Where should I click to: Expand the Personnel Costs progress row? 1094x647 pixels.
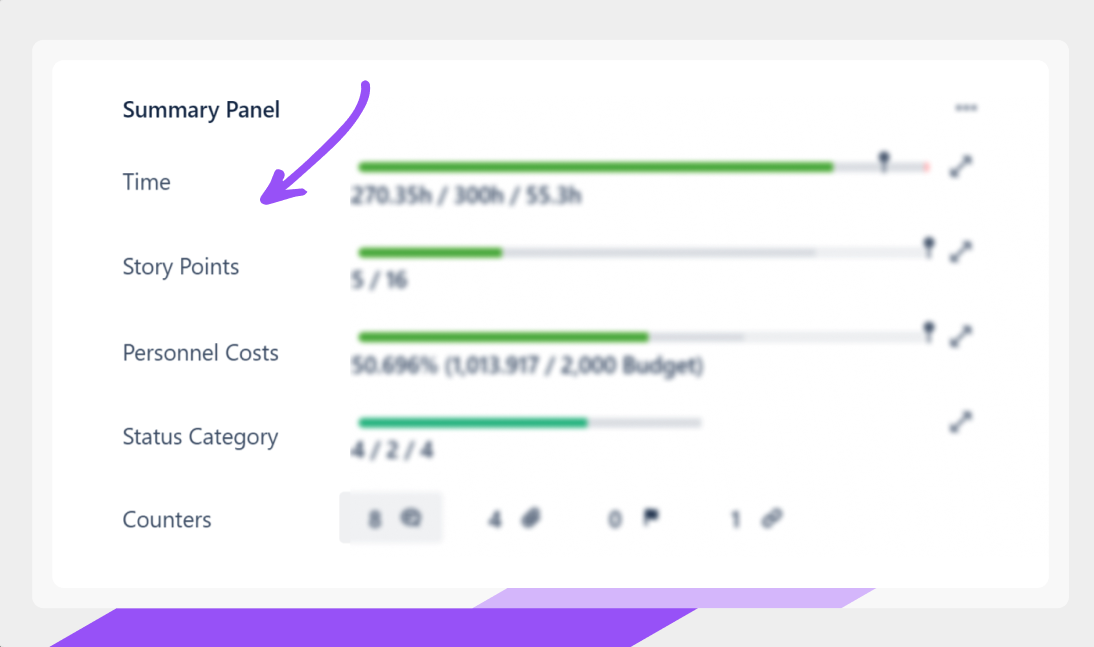[960, 336]
